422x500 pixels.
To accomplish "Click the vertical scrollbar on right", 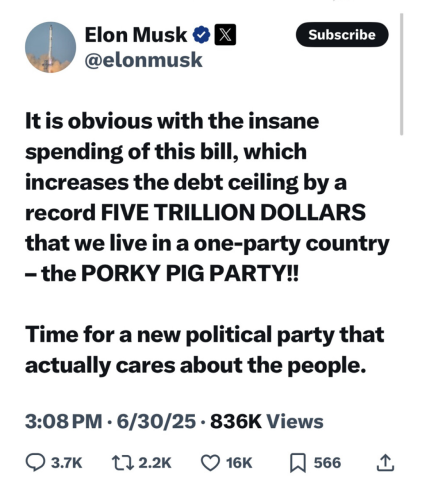I will (401, 74).
